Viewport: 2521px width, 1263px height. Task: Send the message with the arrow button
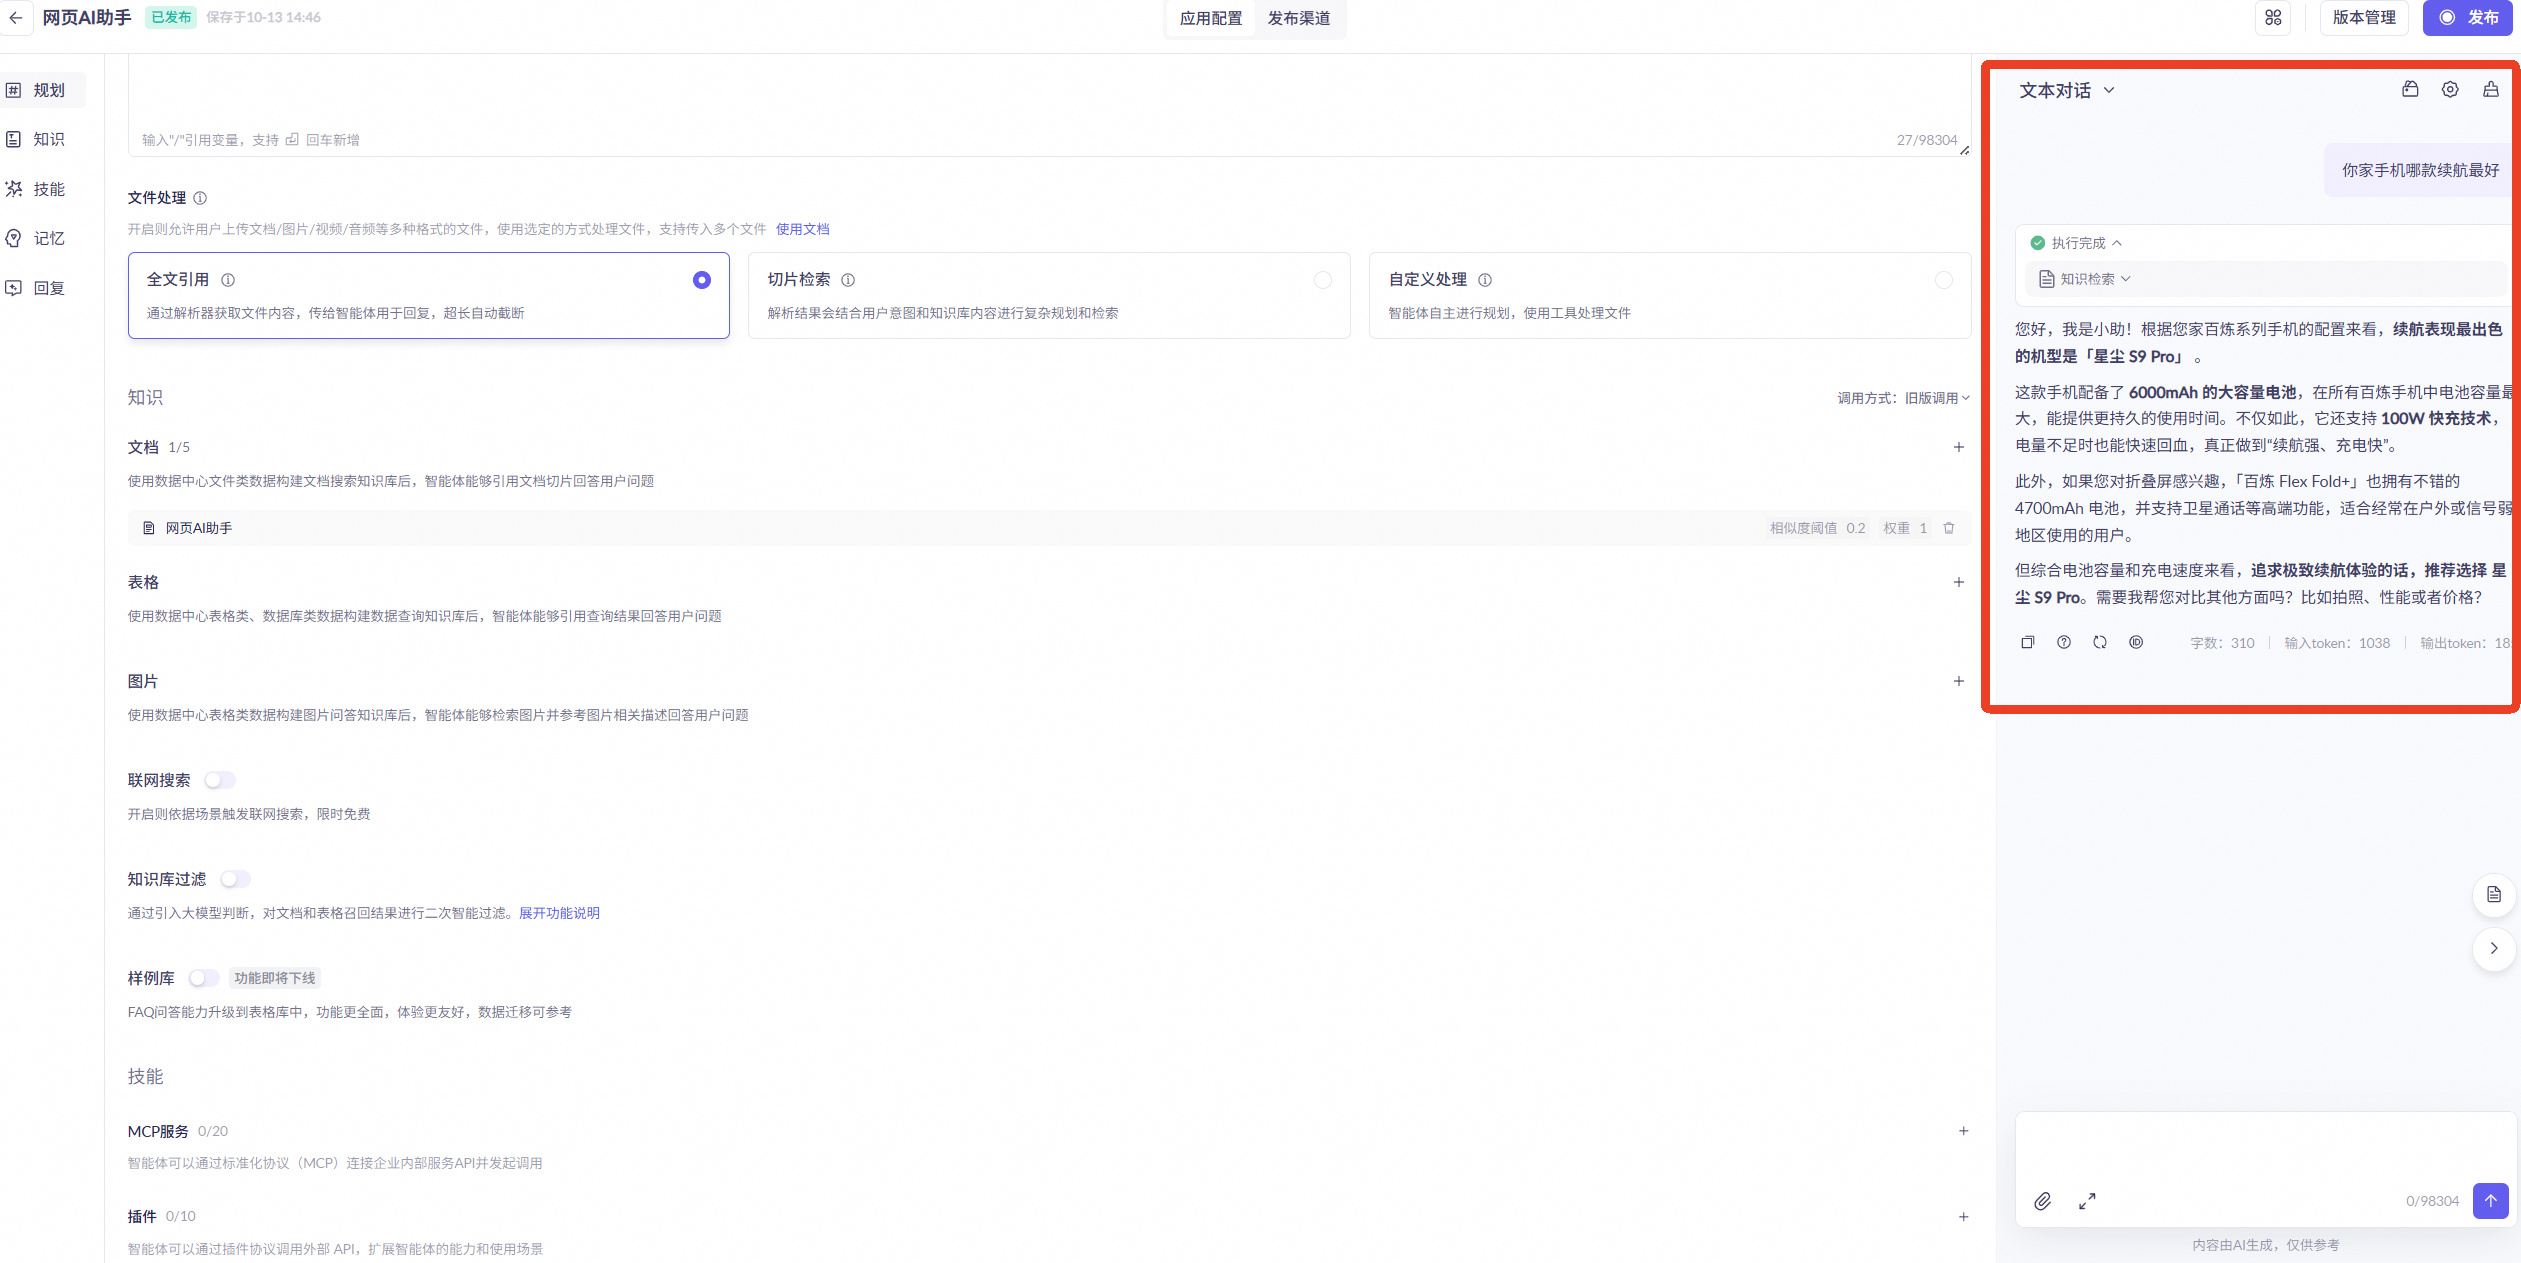click(x=2489, y=1200)
